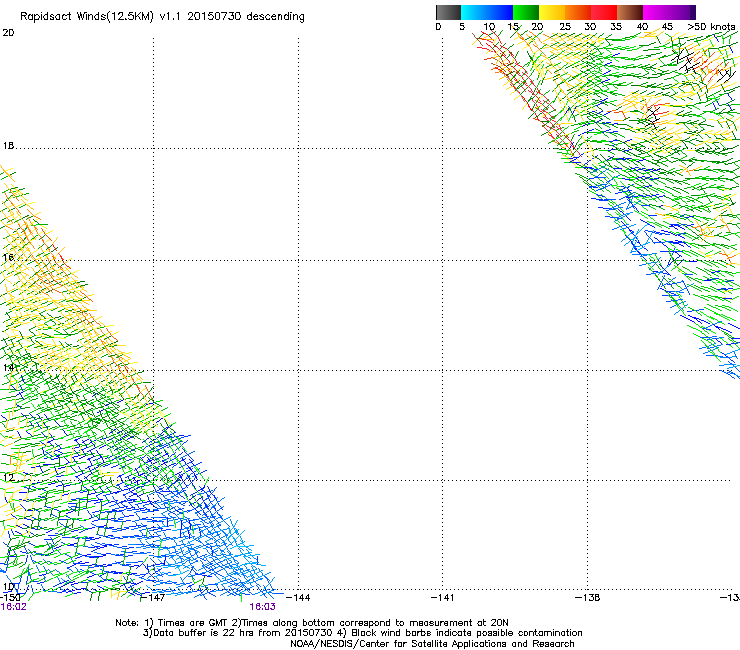This screenshot has width=740, height=650.
Task: Click the dark purple 45-50 knots segment
Action: [682, 12]
